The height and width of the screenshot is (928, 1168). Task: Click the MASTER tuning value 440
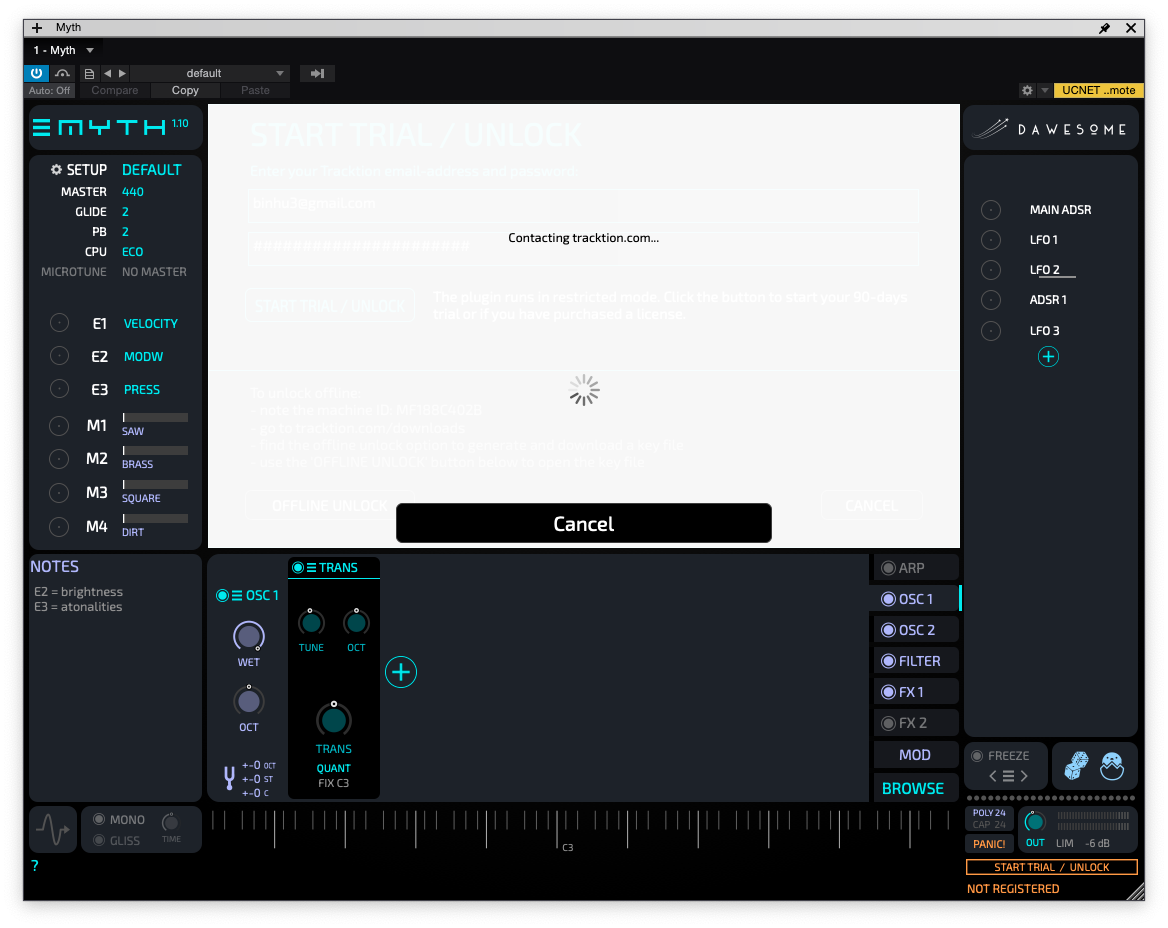[133, 191]
